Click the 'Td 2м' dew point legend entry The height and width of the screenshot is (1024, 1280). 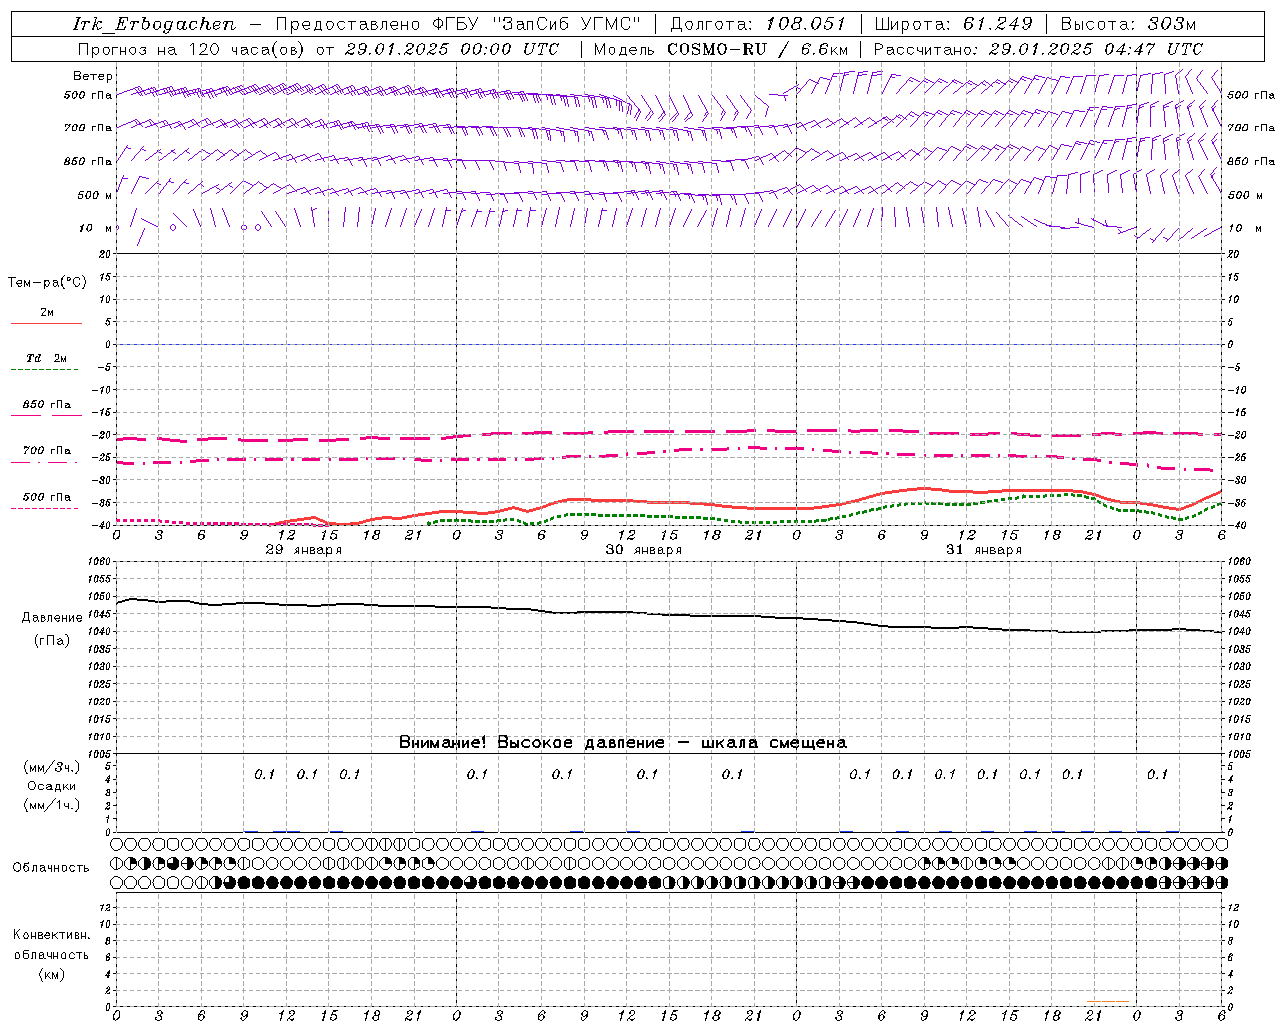click(x=46, y=358)
